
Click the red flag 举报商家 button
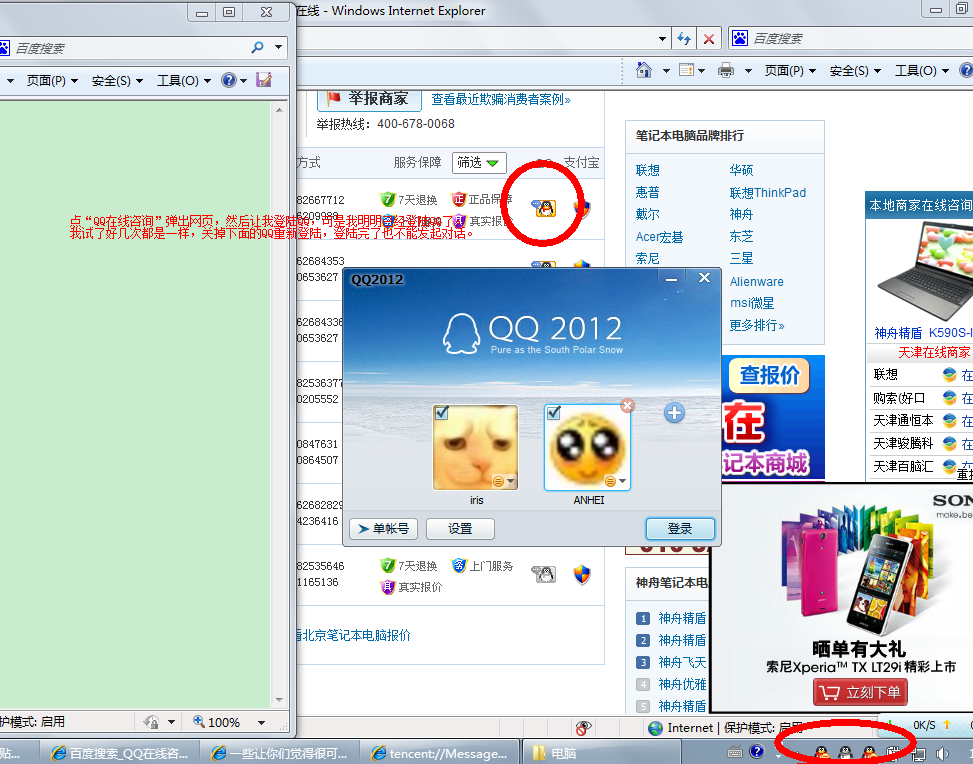[x=370, y=99]
